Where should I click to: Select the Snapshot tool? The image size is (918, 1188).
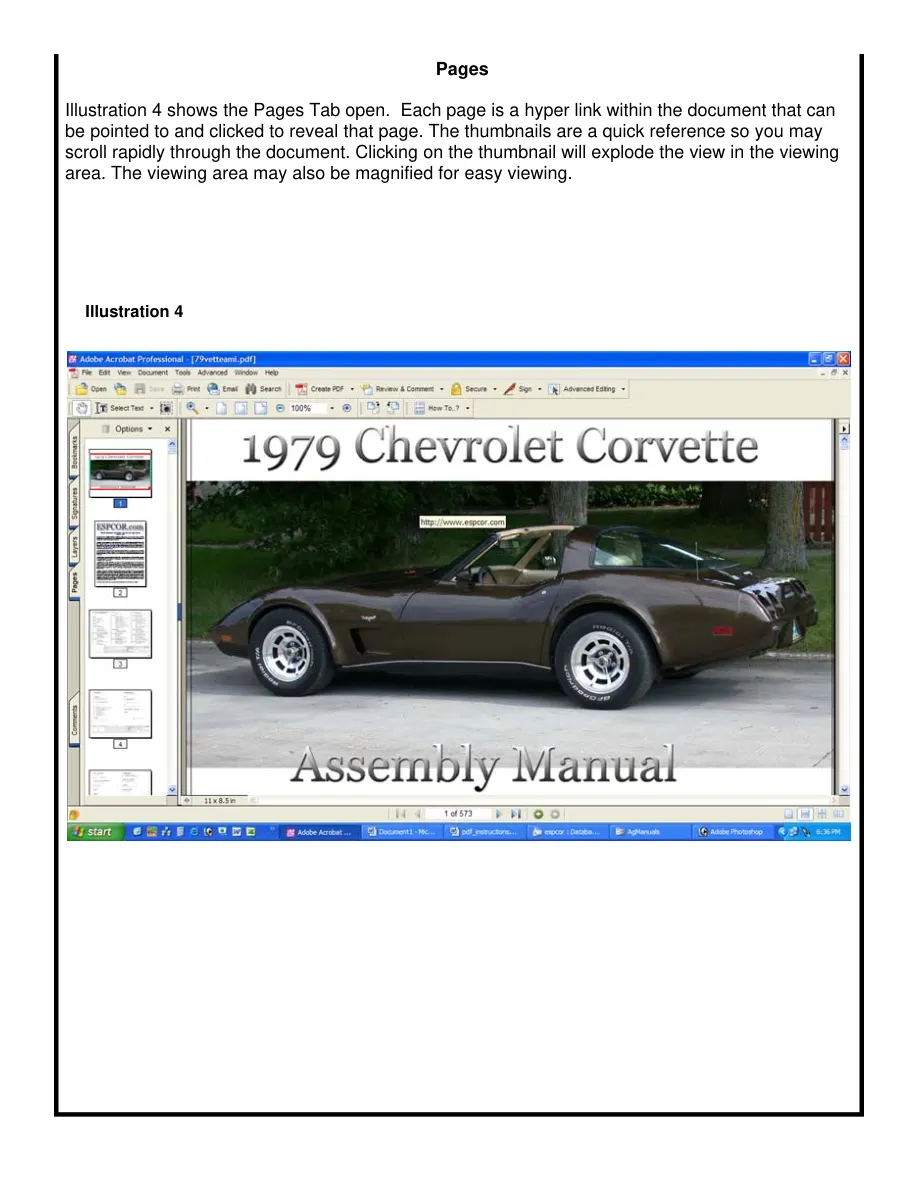(x=166, y=408)
